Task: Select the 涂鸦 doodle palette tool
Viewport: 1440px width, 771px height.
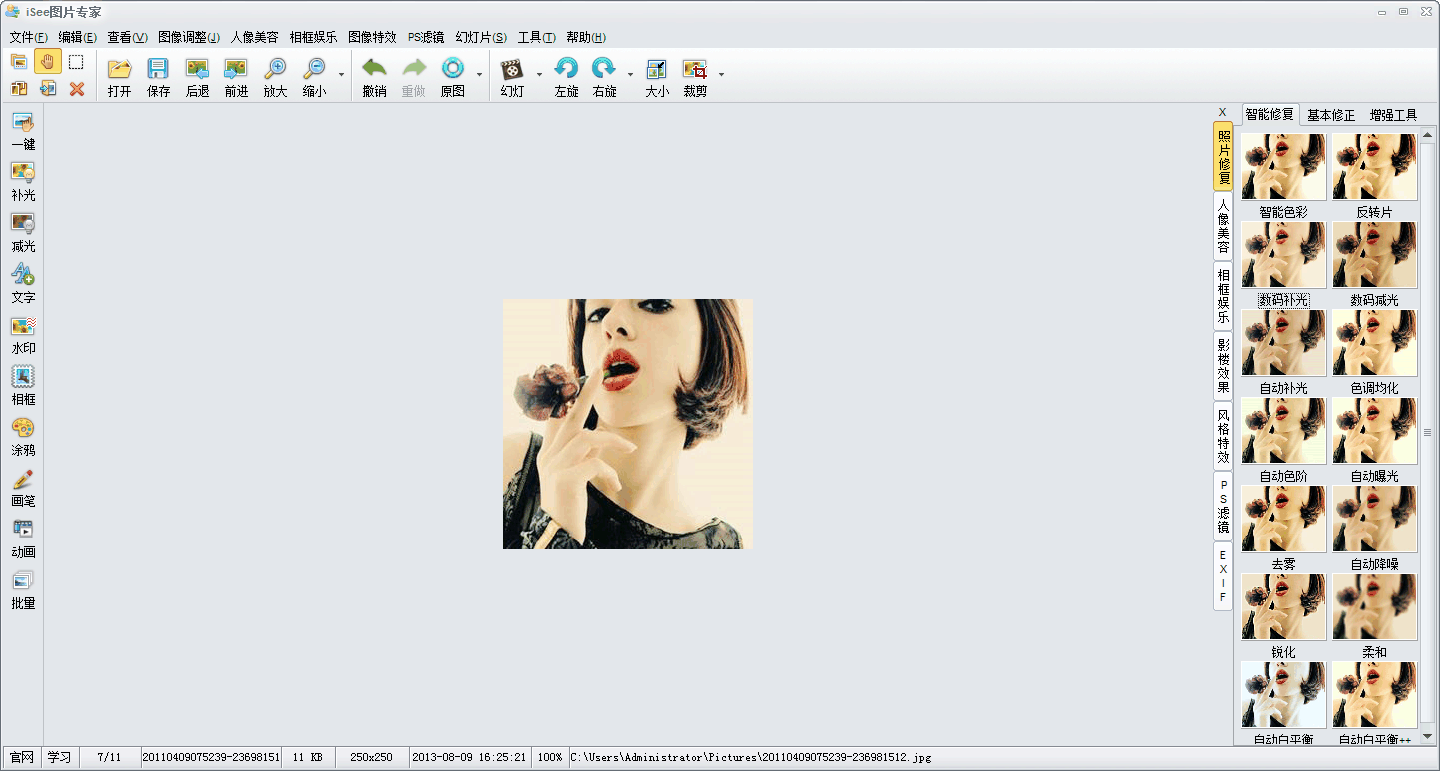Action: pos(23,428)
